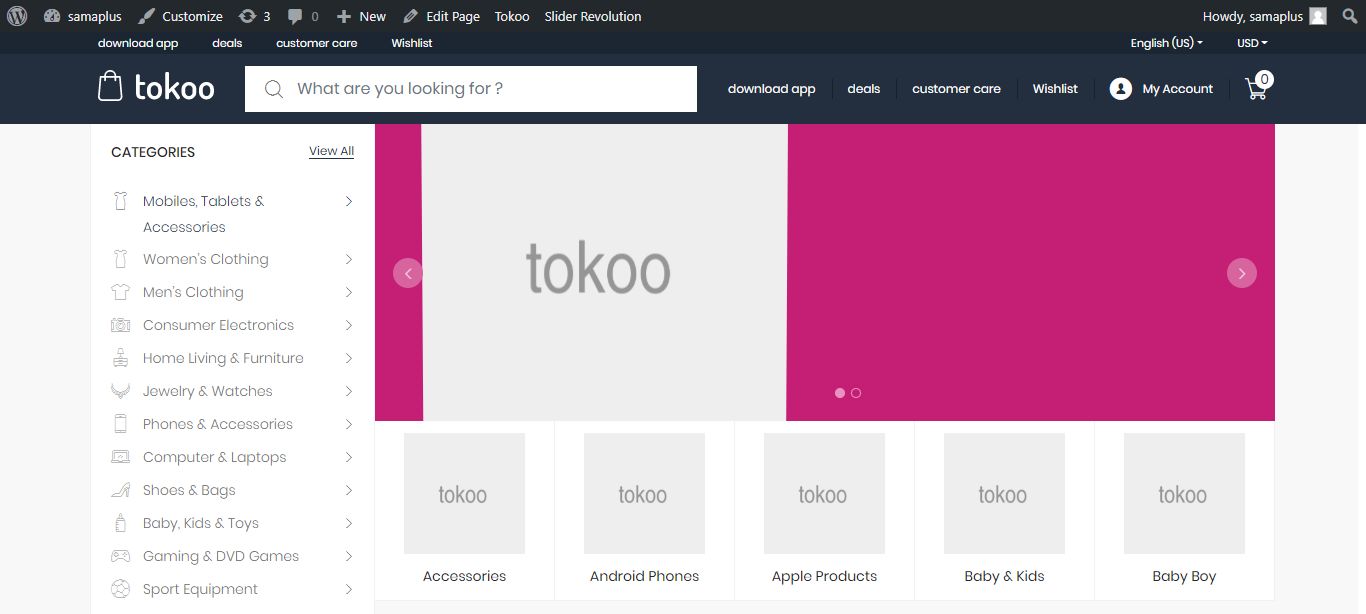Image resolution: width=1366 pixels, height=614 pixels.
Task: Expand the Women's Clothing chevron
Action: (x=349, y=259)
